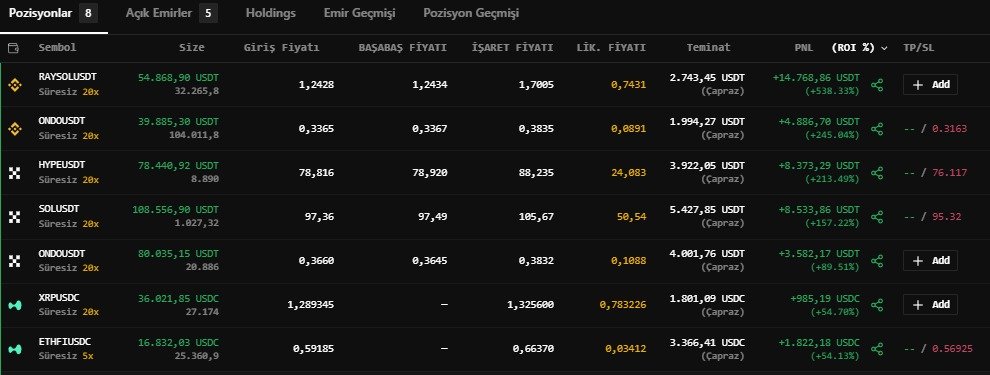This screenshot has width=990, height=375.
Task: Select the SOLUSDT symbol name
Action: 59,208
